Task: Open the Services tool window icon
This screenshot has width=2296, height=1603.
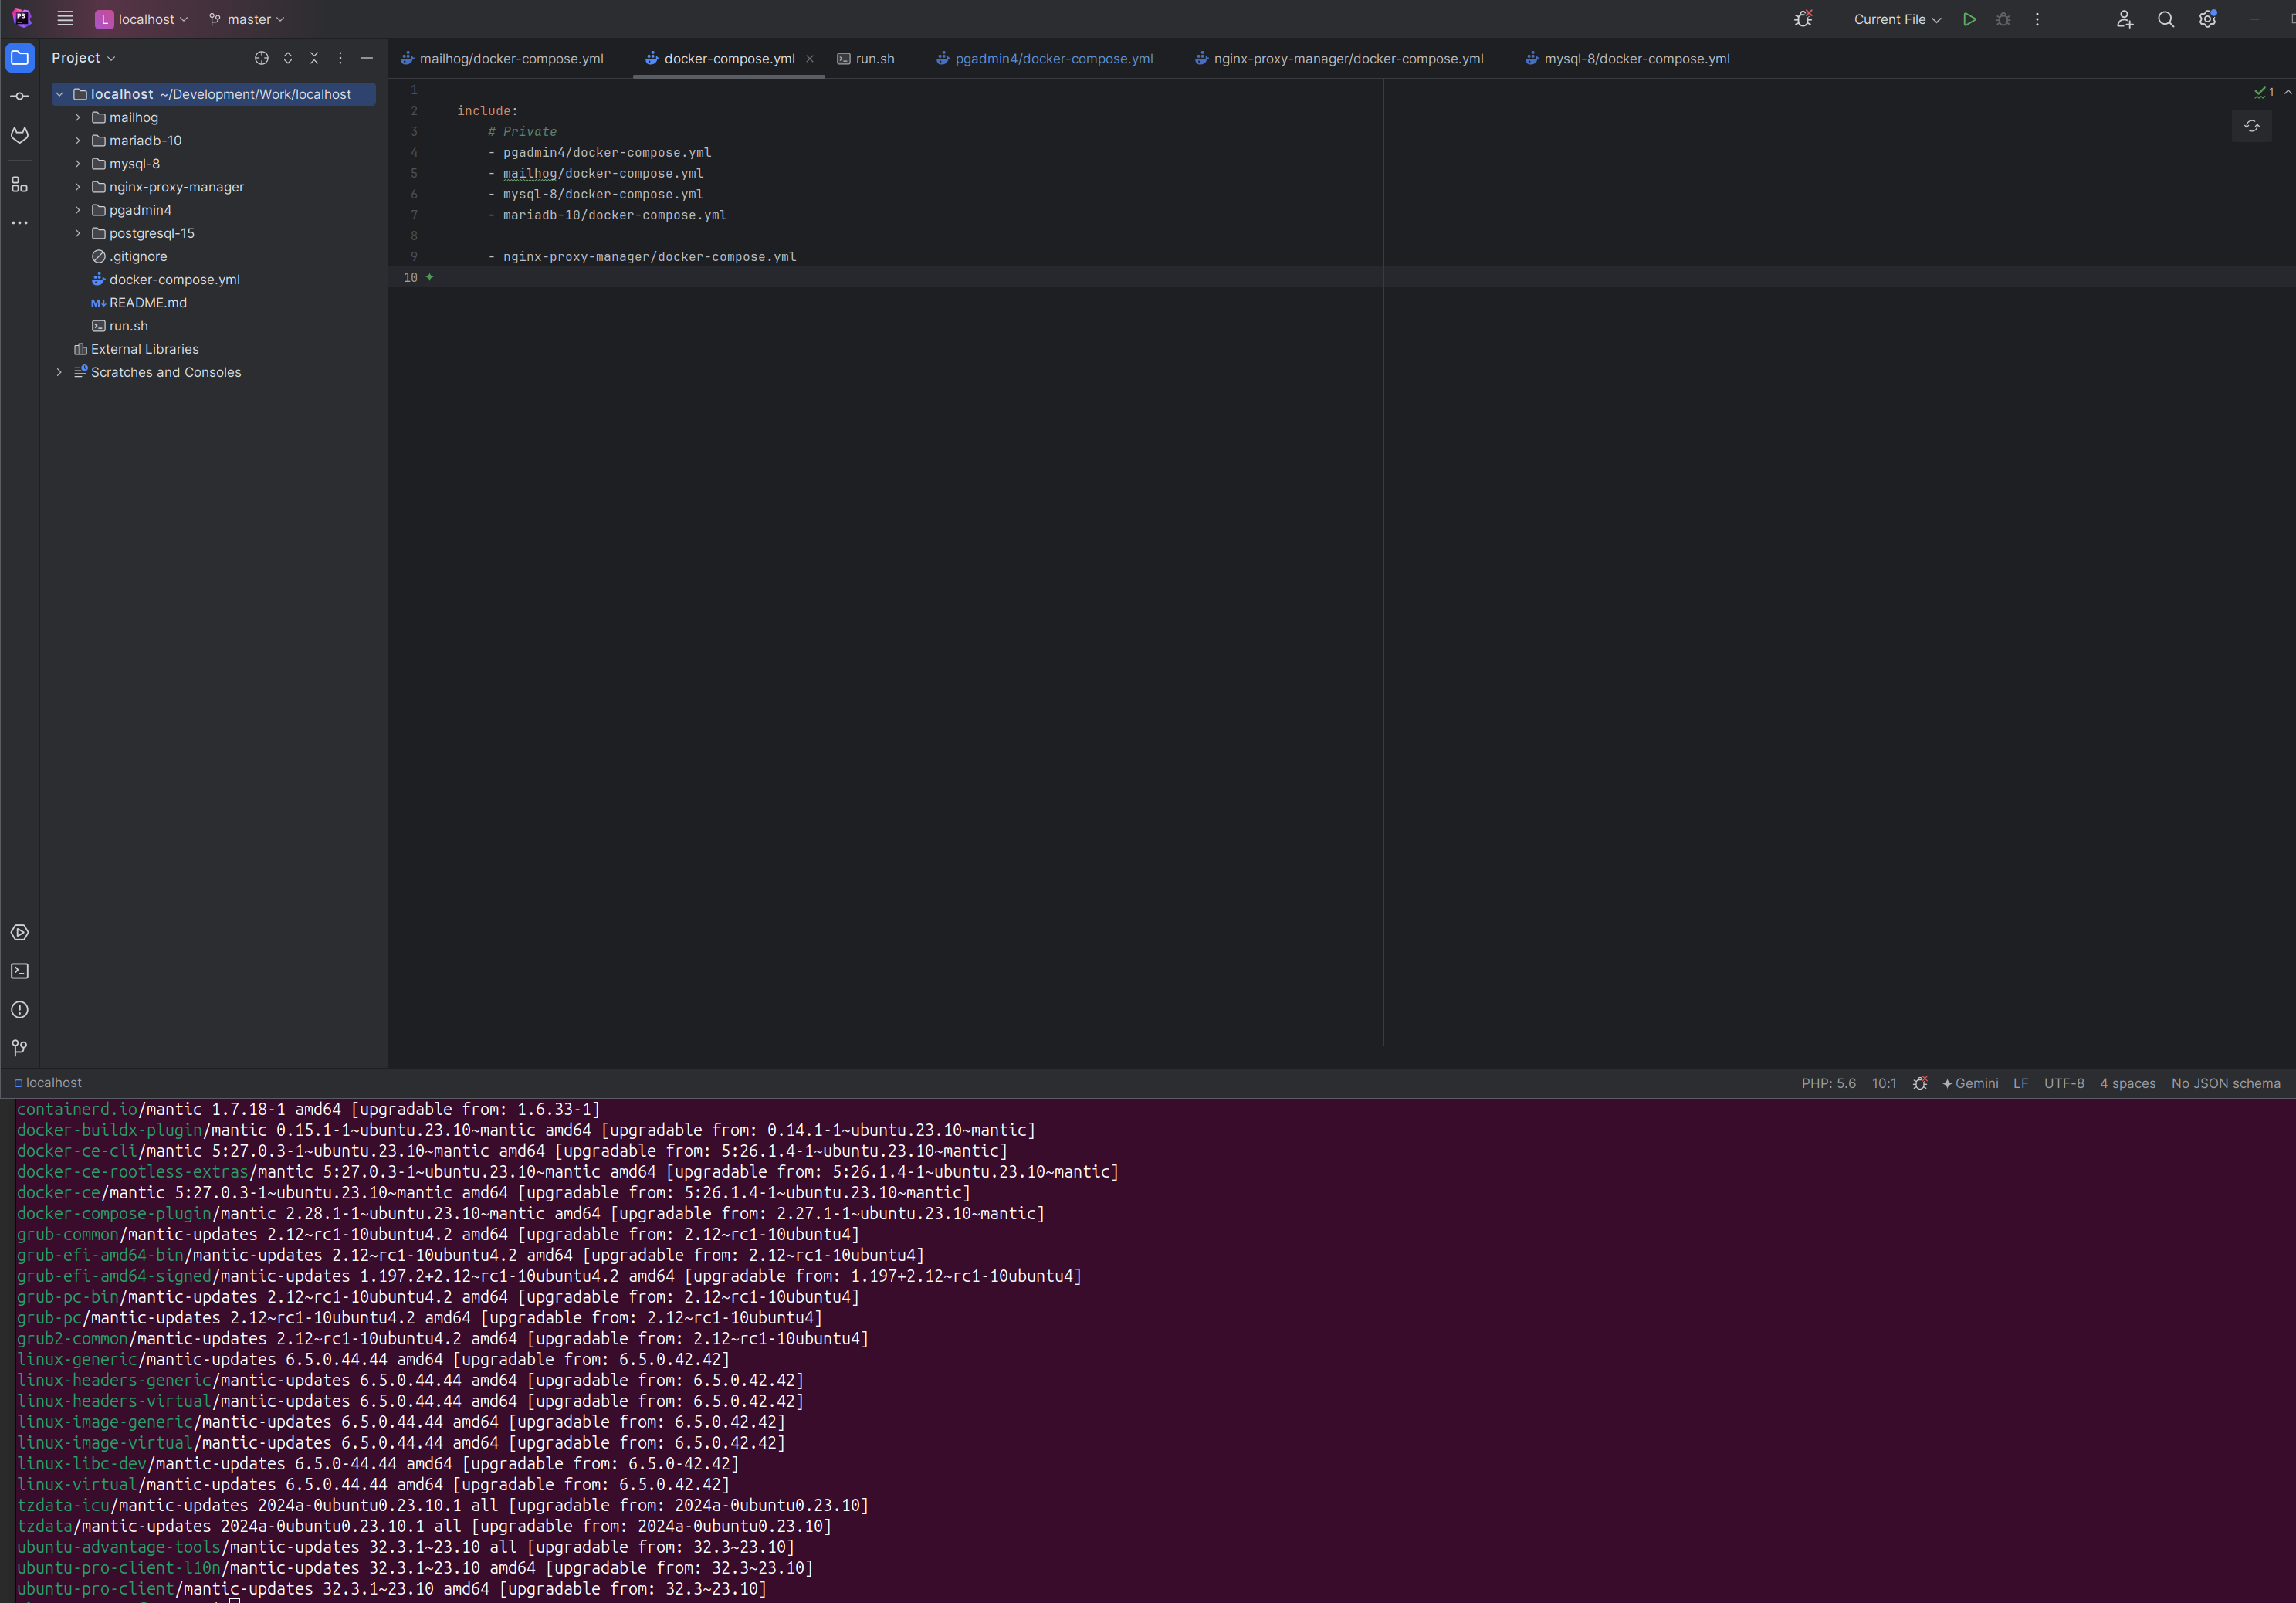Action: [x=20, y=932]
